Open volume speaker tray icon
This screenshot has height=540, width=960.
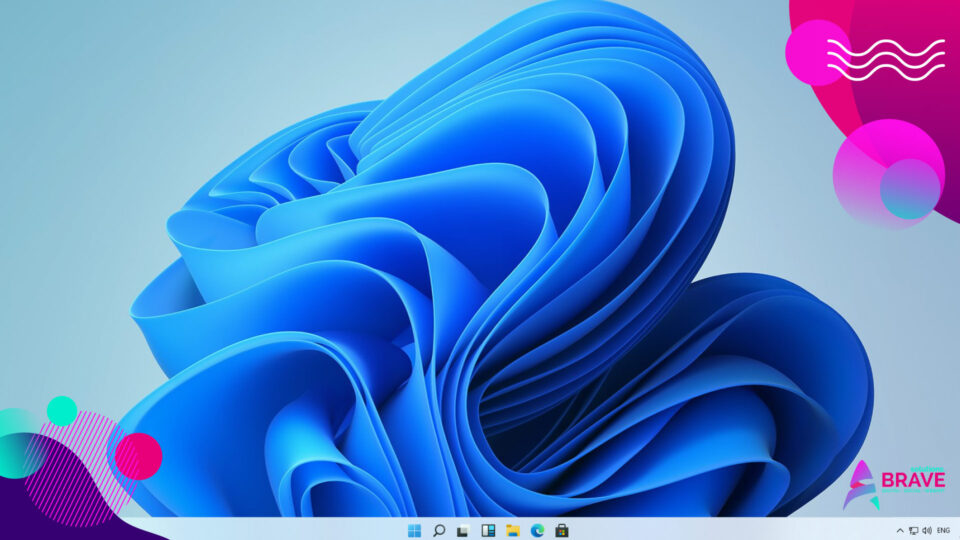[927, 531]
